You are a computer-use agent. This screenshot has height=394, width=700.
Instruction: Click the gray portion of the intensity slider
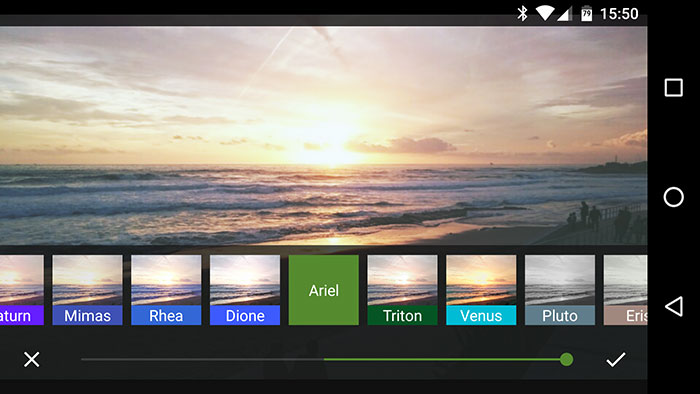202,359
